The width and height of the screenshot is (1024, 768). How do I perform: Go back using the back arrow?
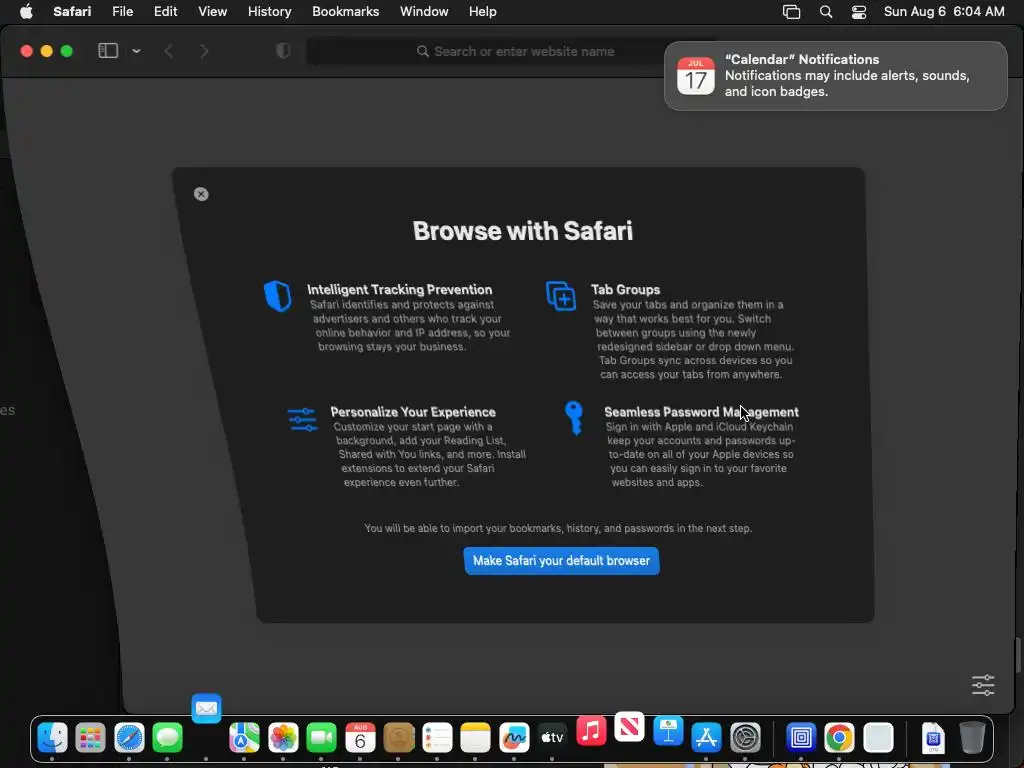(x=168, y=51)
